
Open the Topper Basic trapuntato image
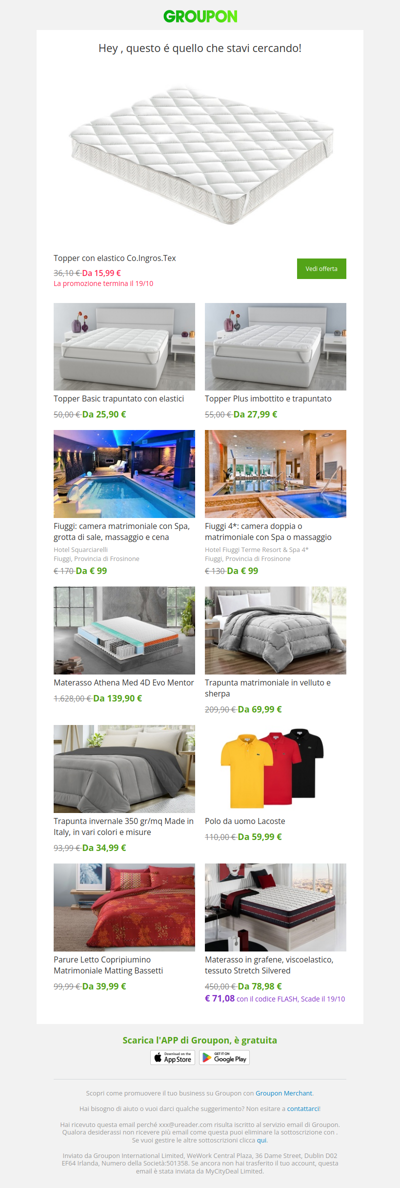(124, 346)
